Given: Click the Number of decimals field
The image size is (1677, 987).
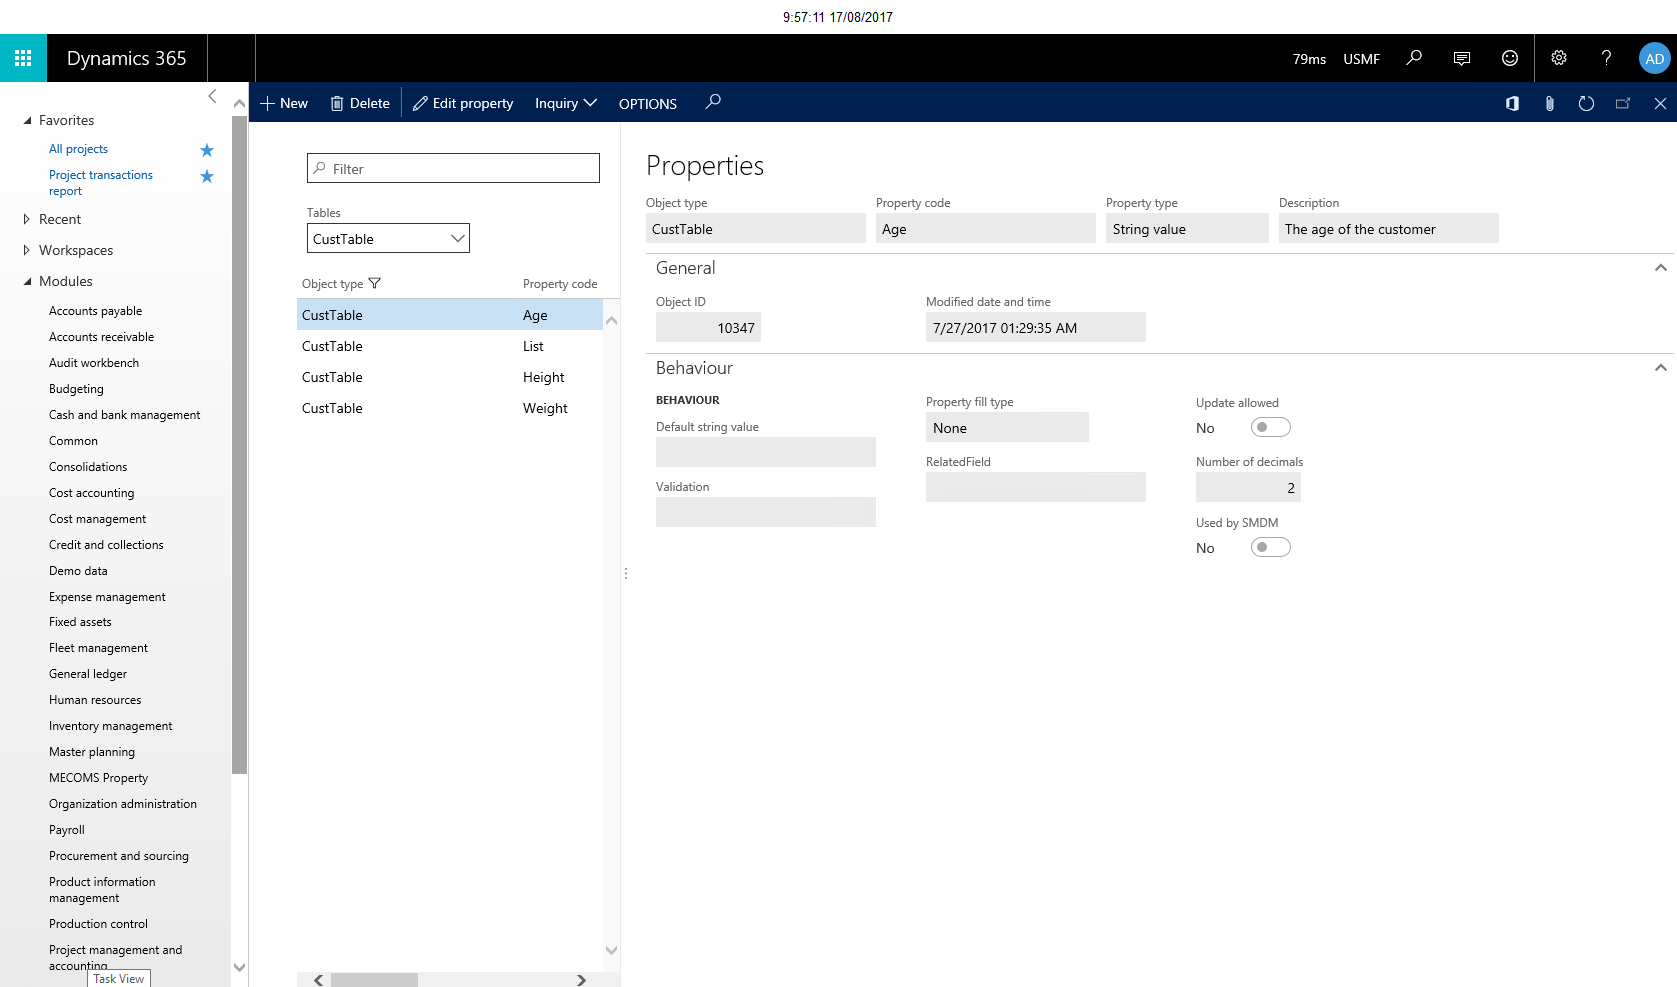Looking at the screenshot, I should pyautogui.click(x=1248, y=487).
